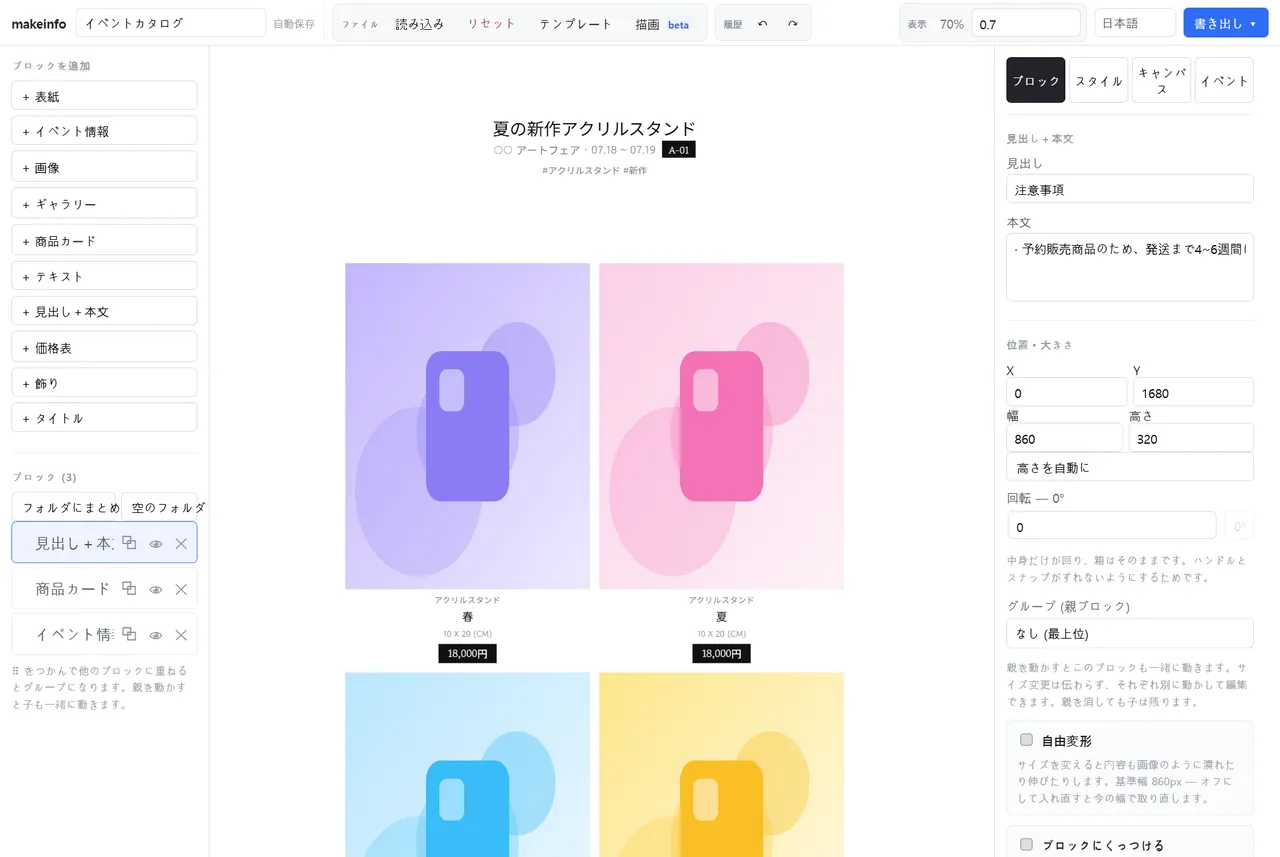1280x857 pixels.
Task: Add a 価格表 block
Action: pyautogui.click(x=104, y=347)
